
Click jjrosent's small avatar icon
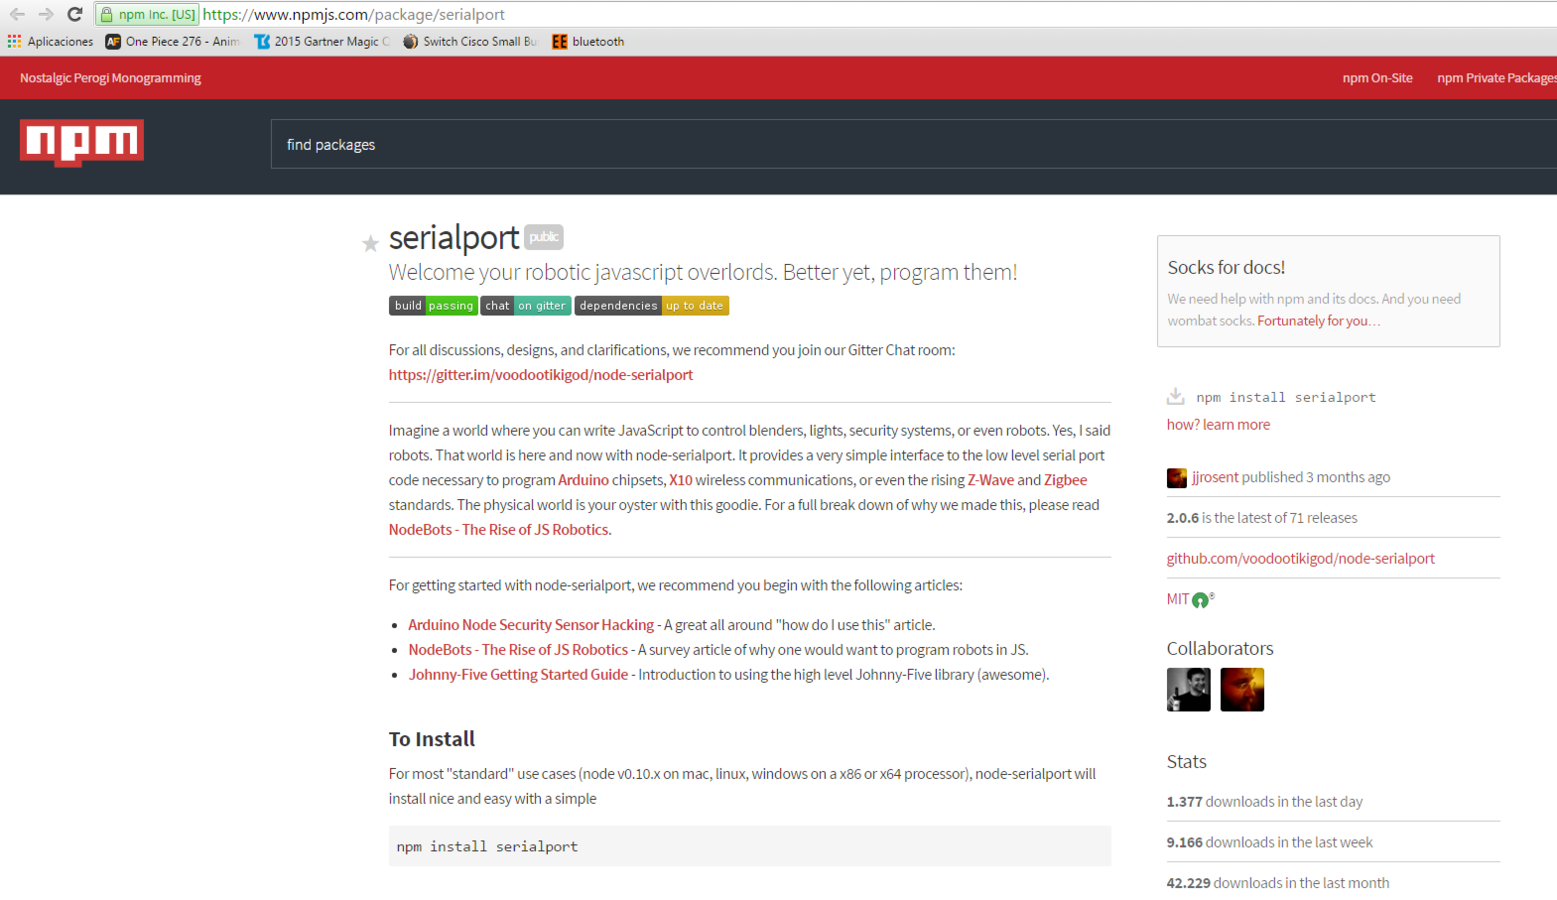click(x=1177, y=478)
